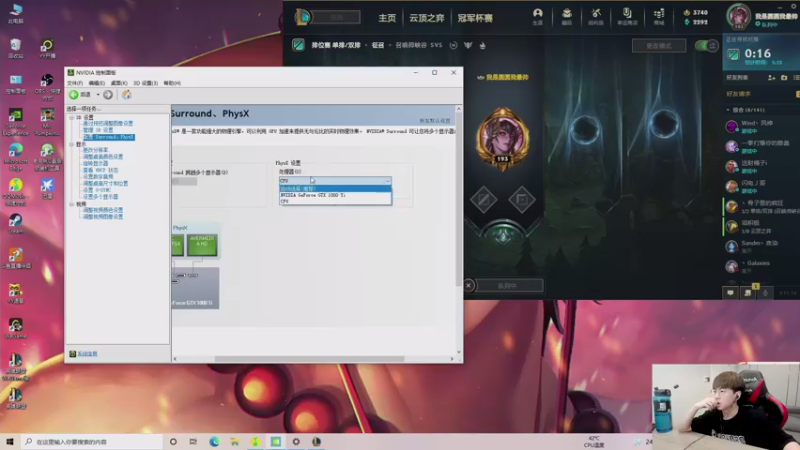Open the 文件(F) menu in NVIDIA Control Panel

click(75, 83)
